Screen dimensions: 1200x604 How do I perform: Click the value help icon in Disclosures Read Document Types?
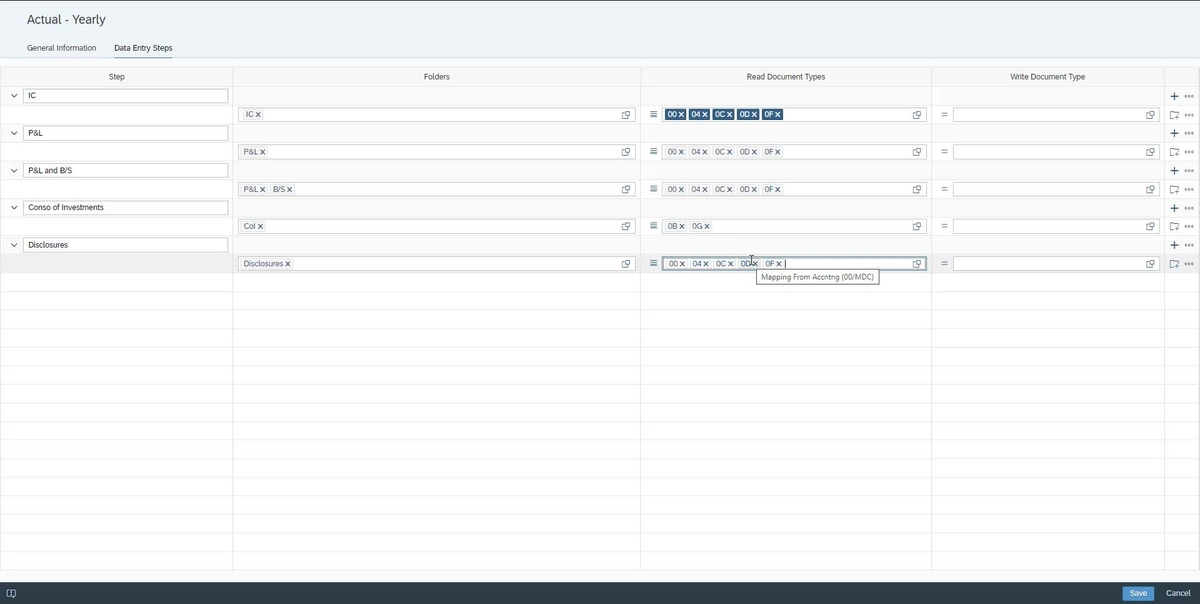tap(916, 263)
